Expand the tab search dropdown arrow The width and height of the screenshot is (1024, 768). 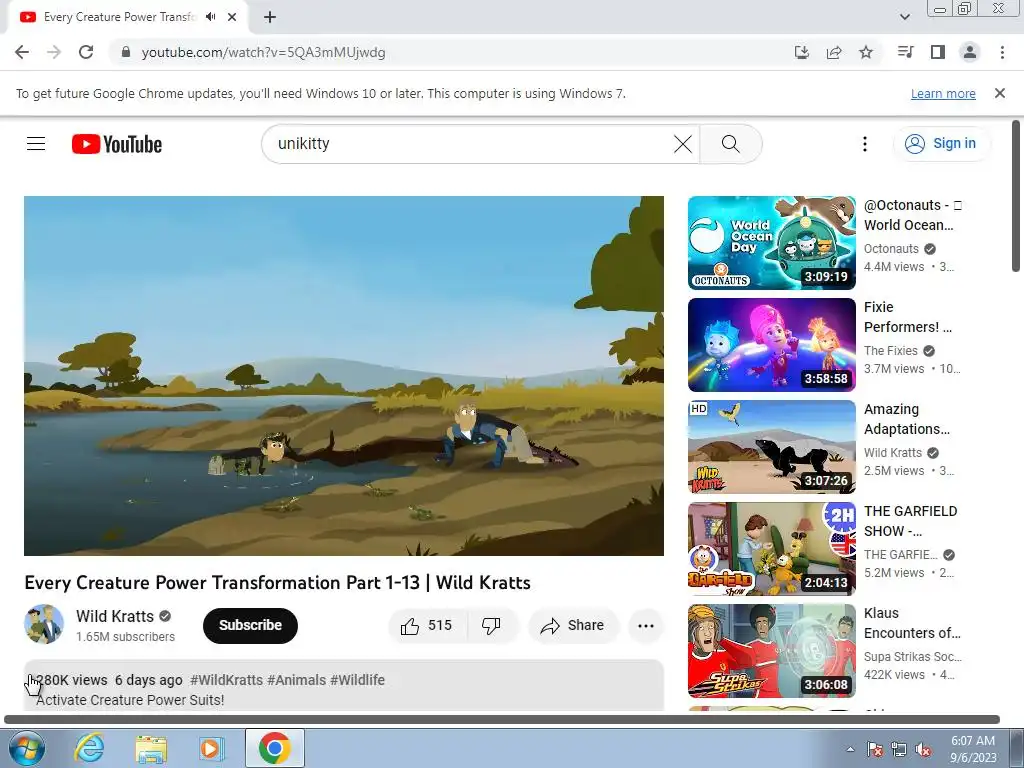[904, 17]
